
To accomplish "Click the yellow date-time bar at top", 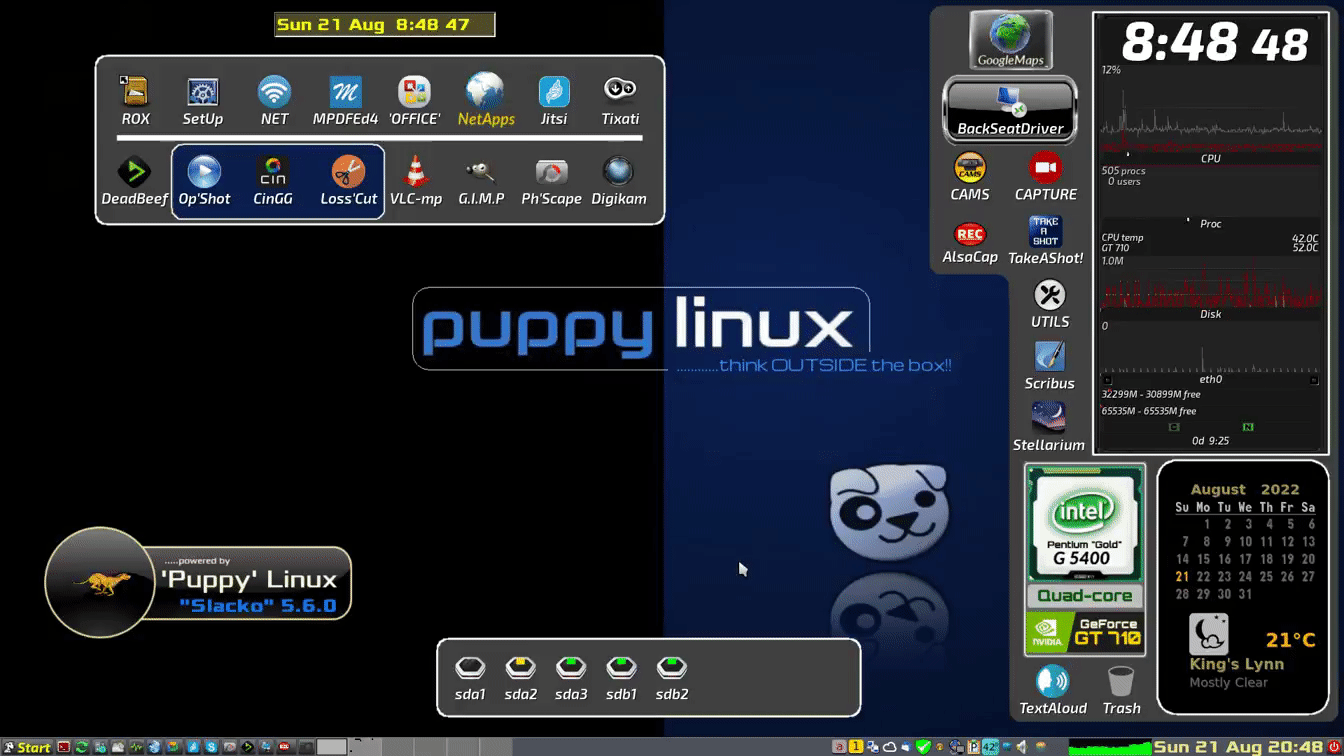I will 385,25.
